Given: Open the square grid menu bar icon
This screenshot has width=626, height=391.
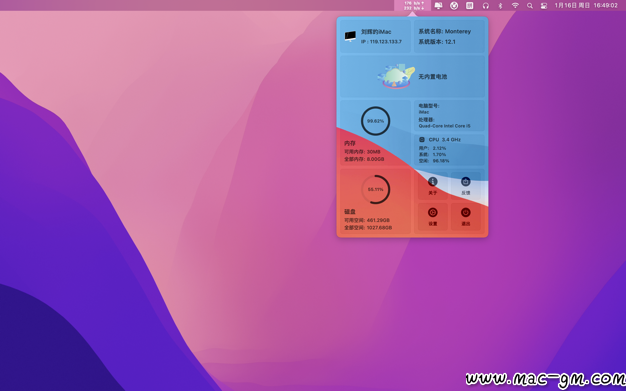Looking at the screenshot, I should [470, 6].
